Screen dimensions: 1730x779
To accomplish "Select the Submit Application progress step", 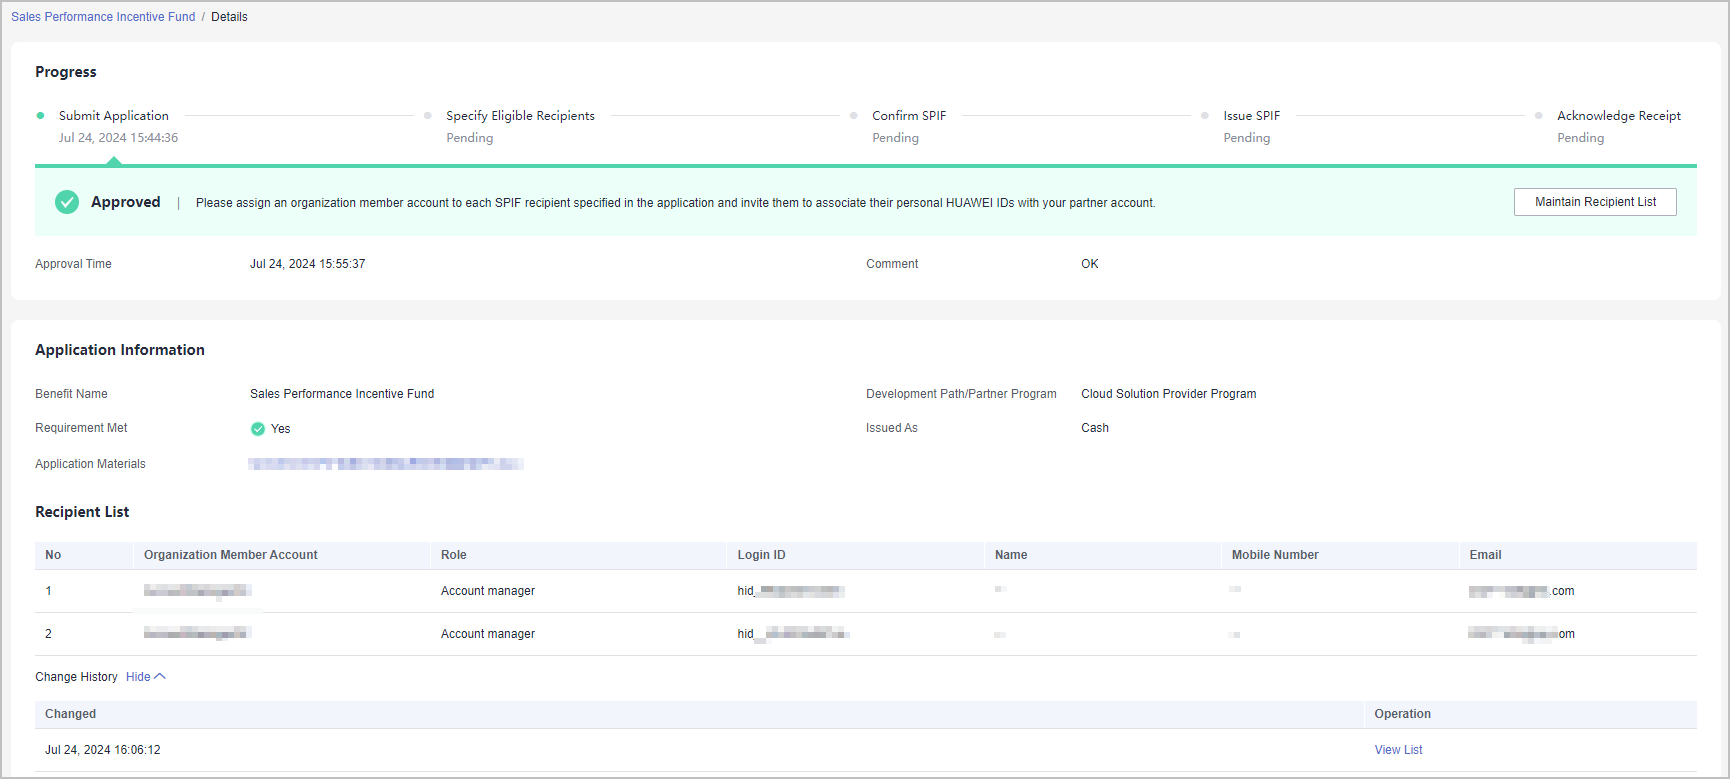I will click(x=114, y=116).
